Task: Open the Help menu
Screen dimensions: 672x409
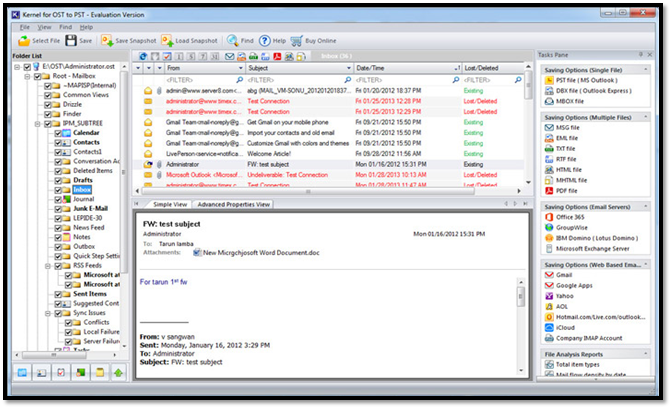Action: [86, 27]
